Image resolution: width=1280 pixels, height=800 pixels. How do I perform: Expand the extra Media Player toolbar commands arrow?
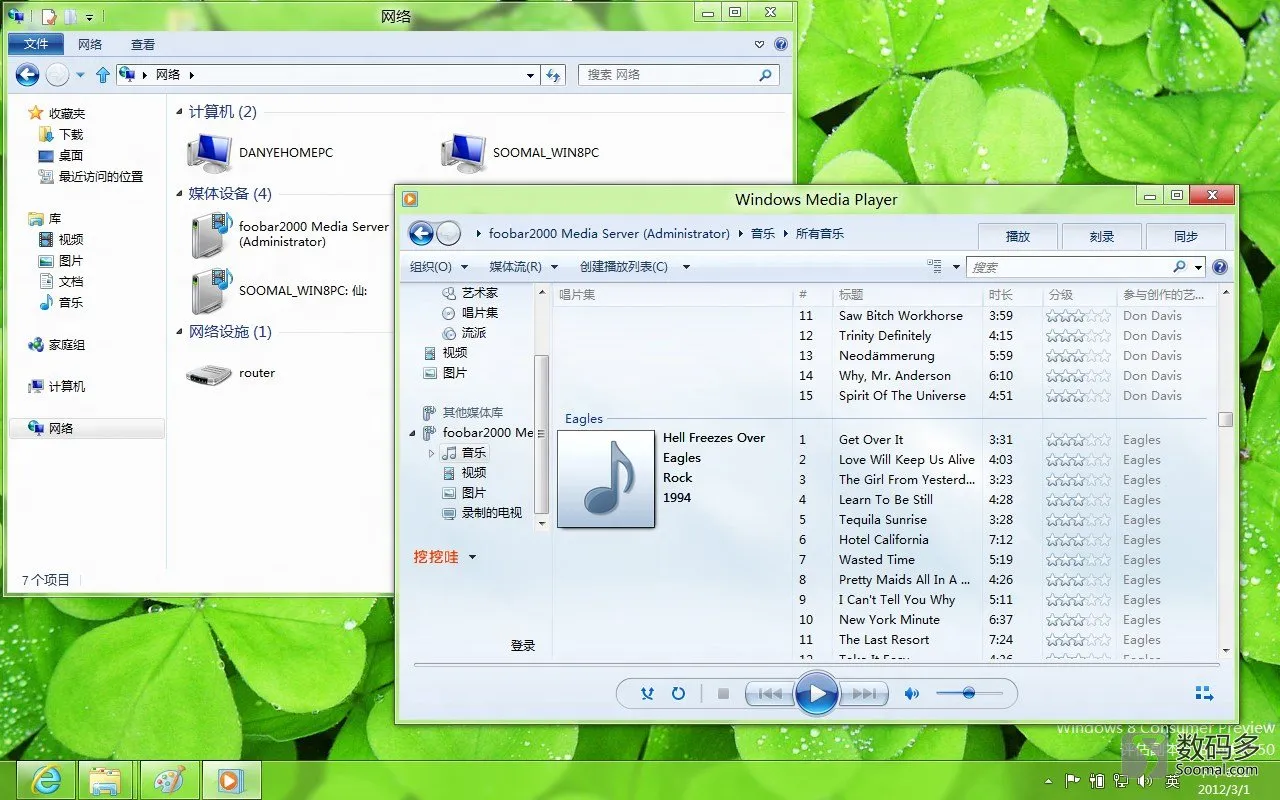tap(686, 267)
